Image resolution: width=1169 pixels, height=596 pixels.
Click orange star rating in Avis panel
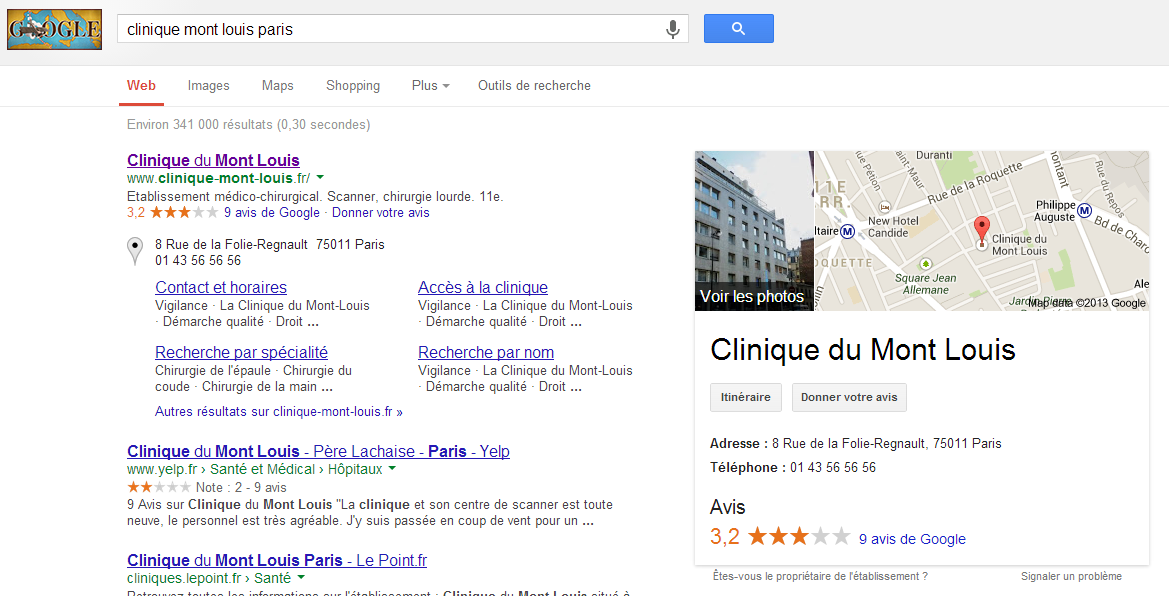(799, 536)
